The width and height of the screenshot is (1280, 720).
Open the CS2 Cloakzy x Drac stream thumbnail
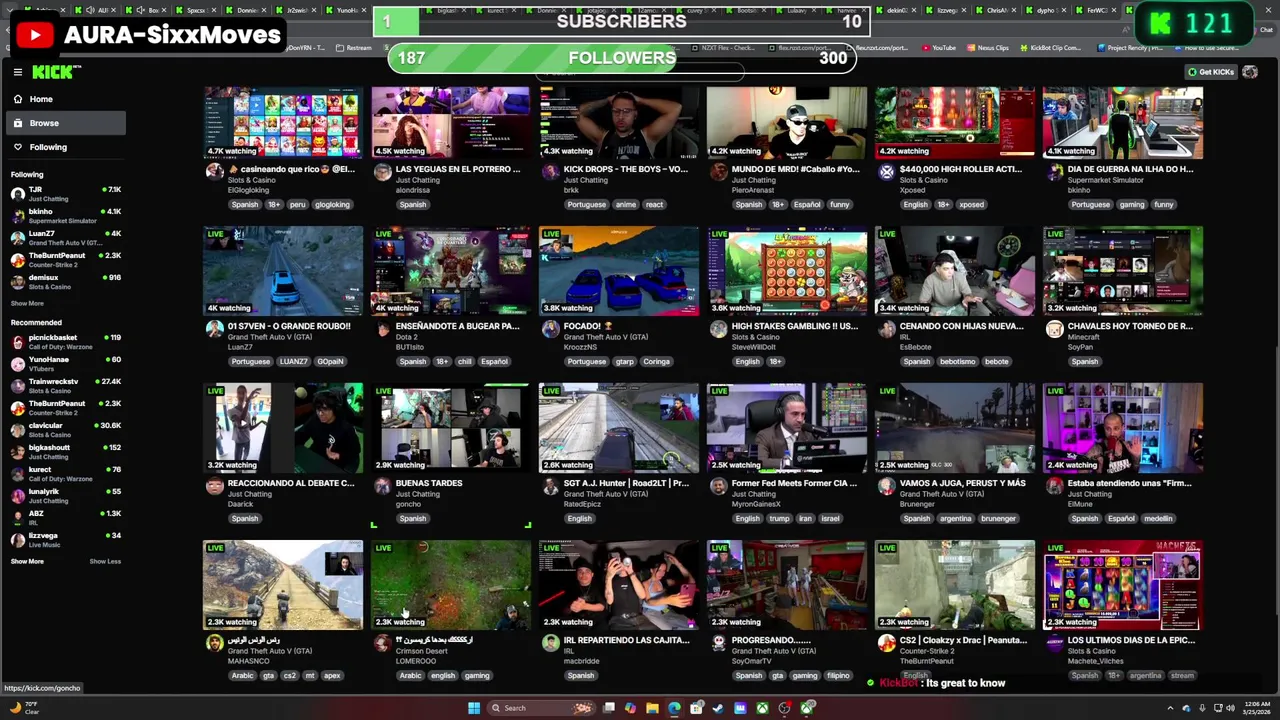tap(955, 585)
